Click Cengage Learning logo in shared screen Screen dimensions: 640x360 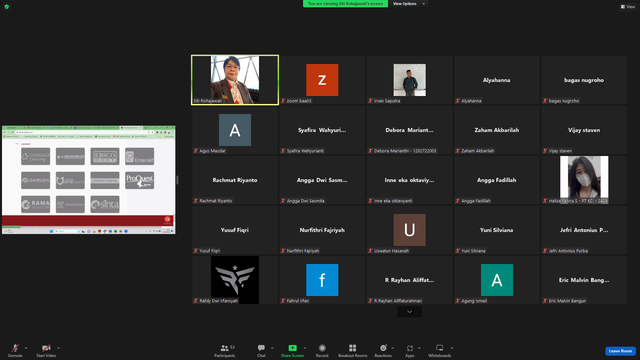36,157
